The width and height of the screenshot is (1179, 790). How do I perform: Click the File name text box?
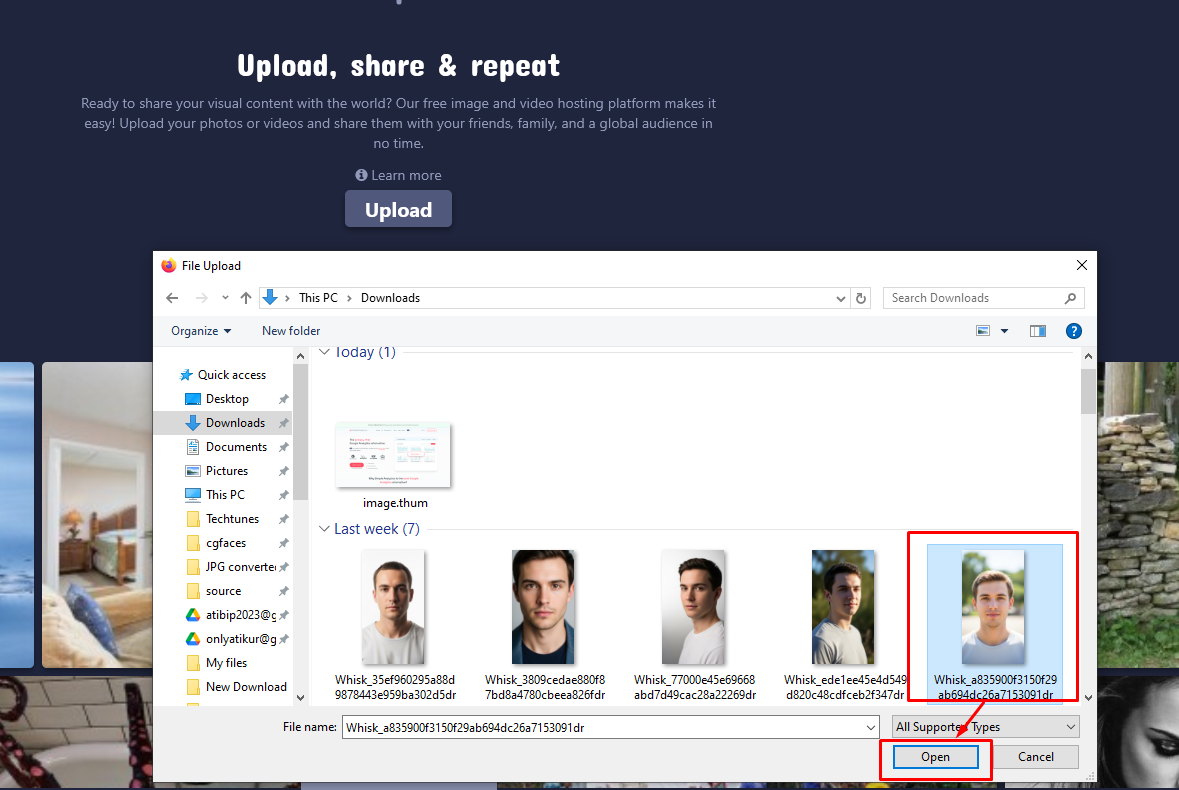[604, 727]
